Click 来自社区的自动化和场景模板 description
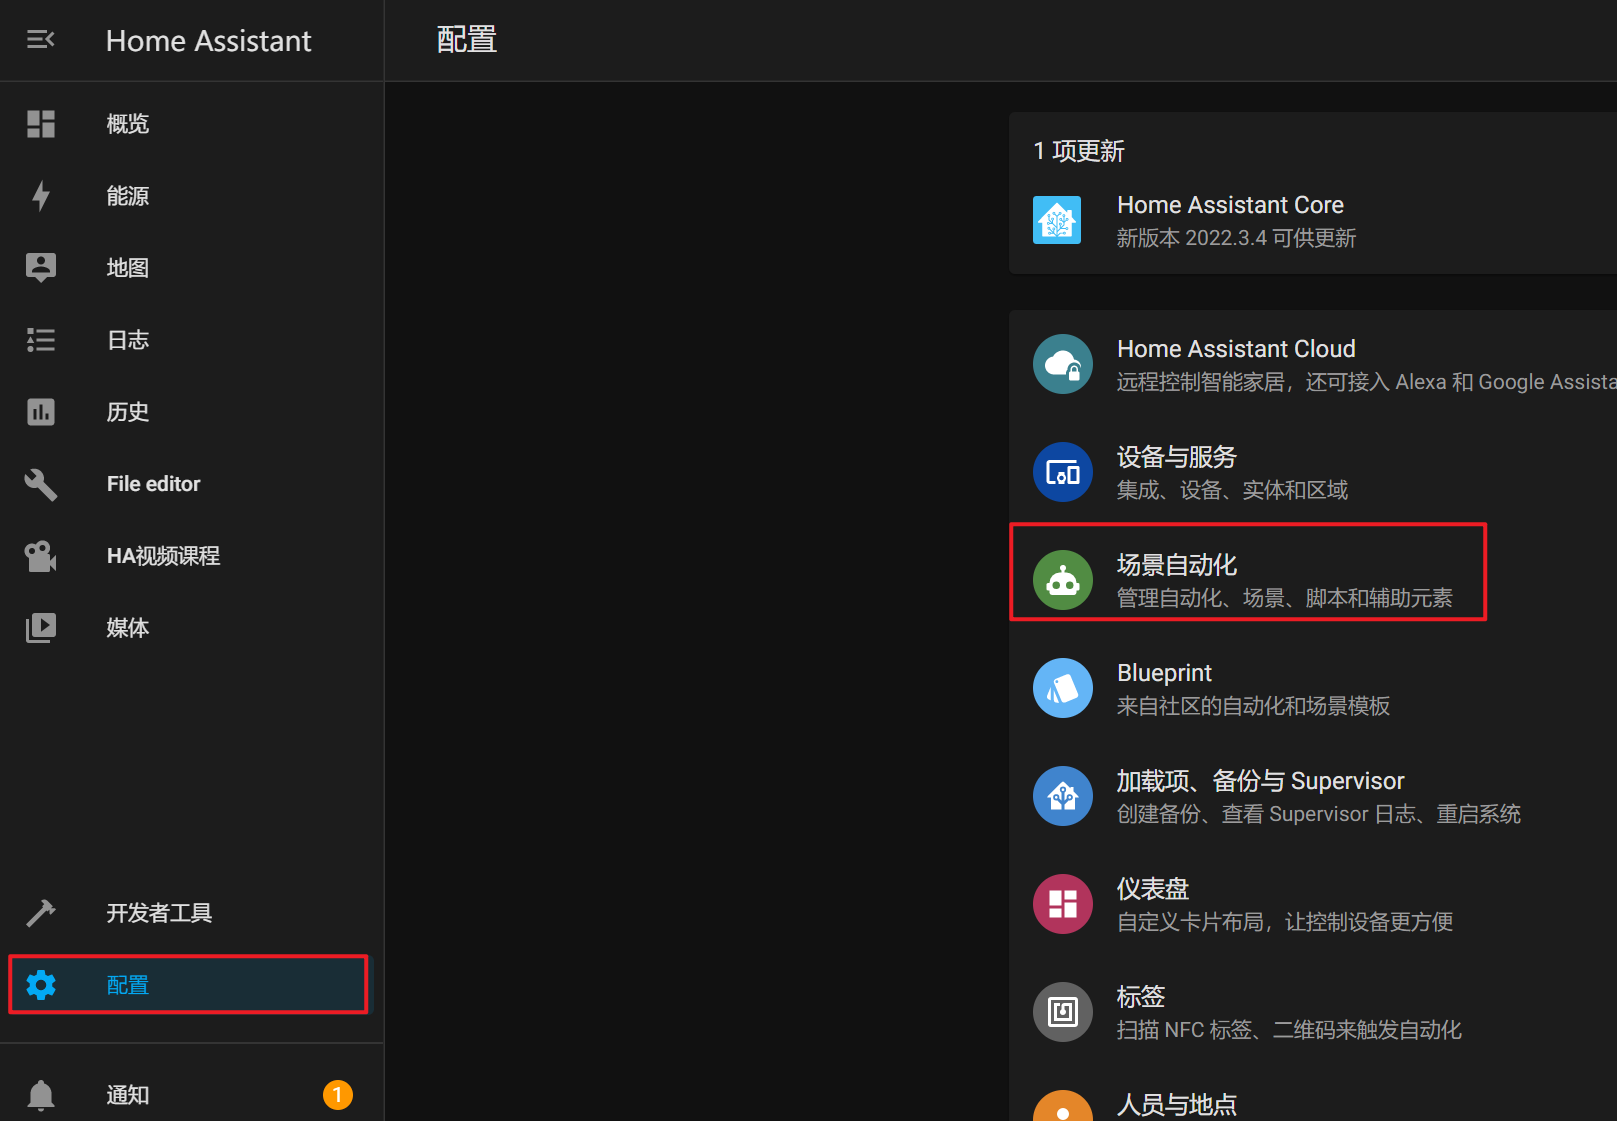The width and height of the screenshot is (1617, 1121). [1253, 706]
